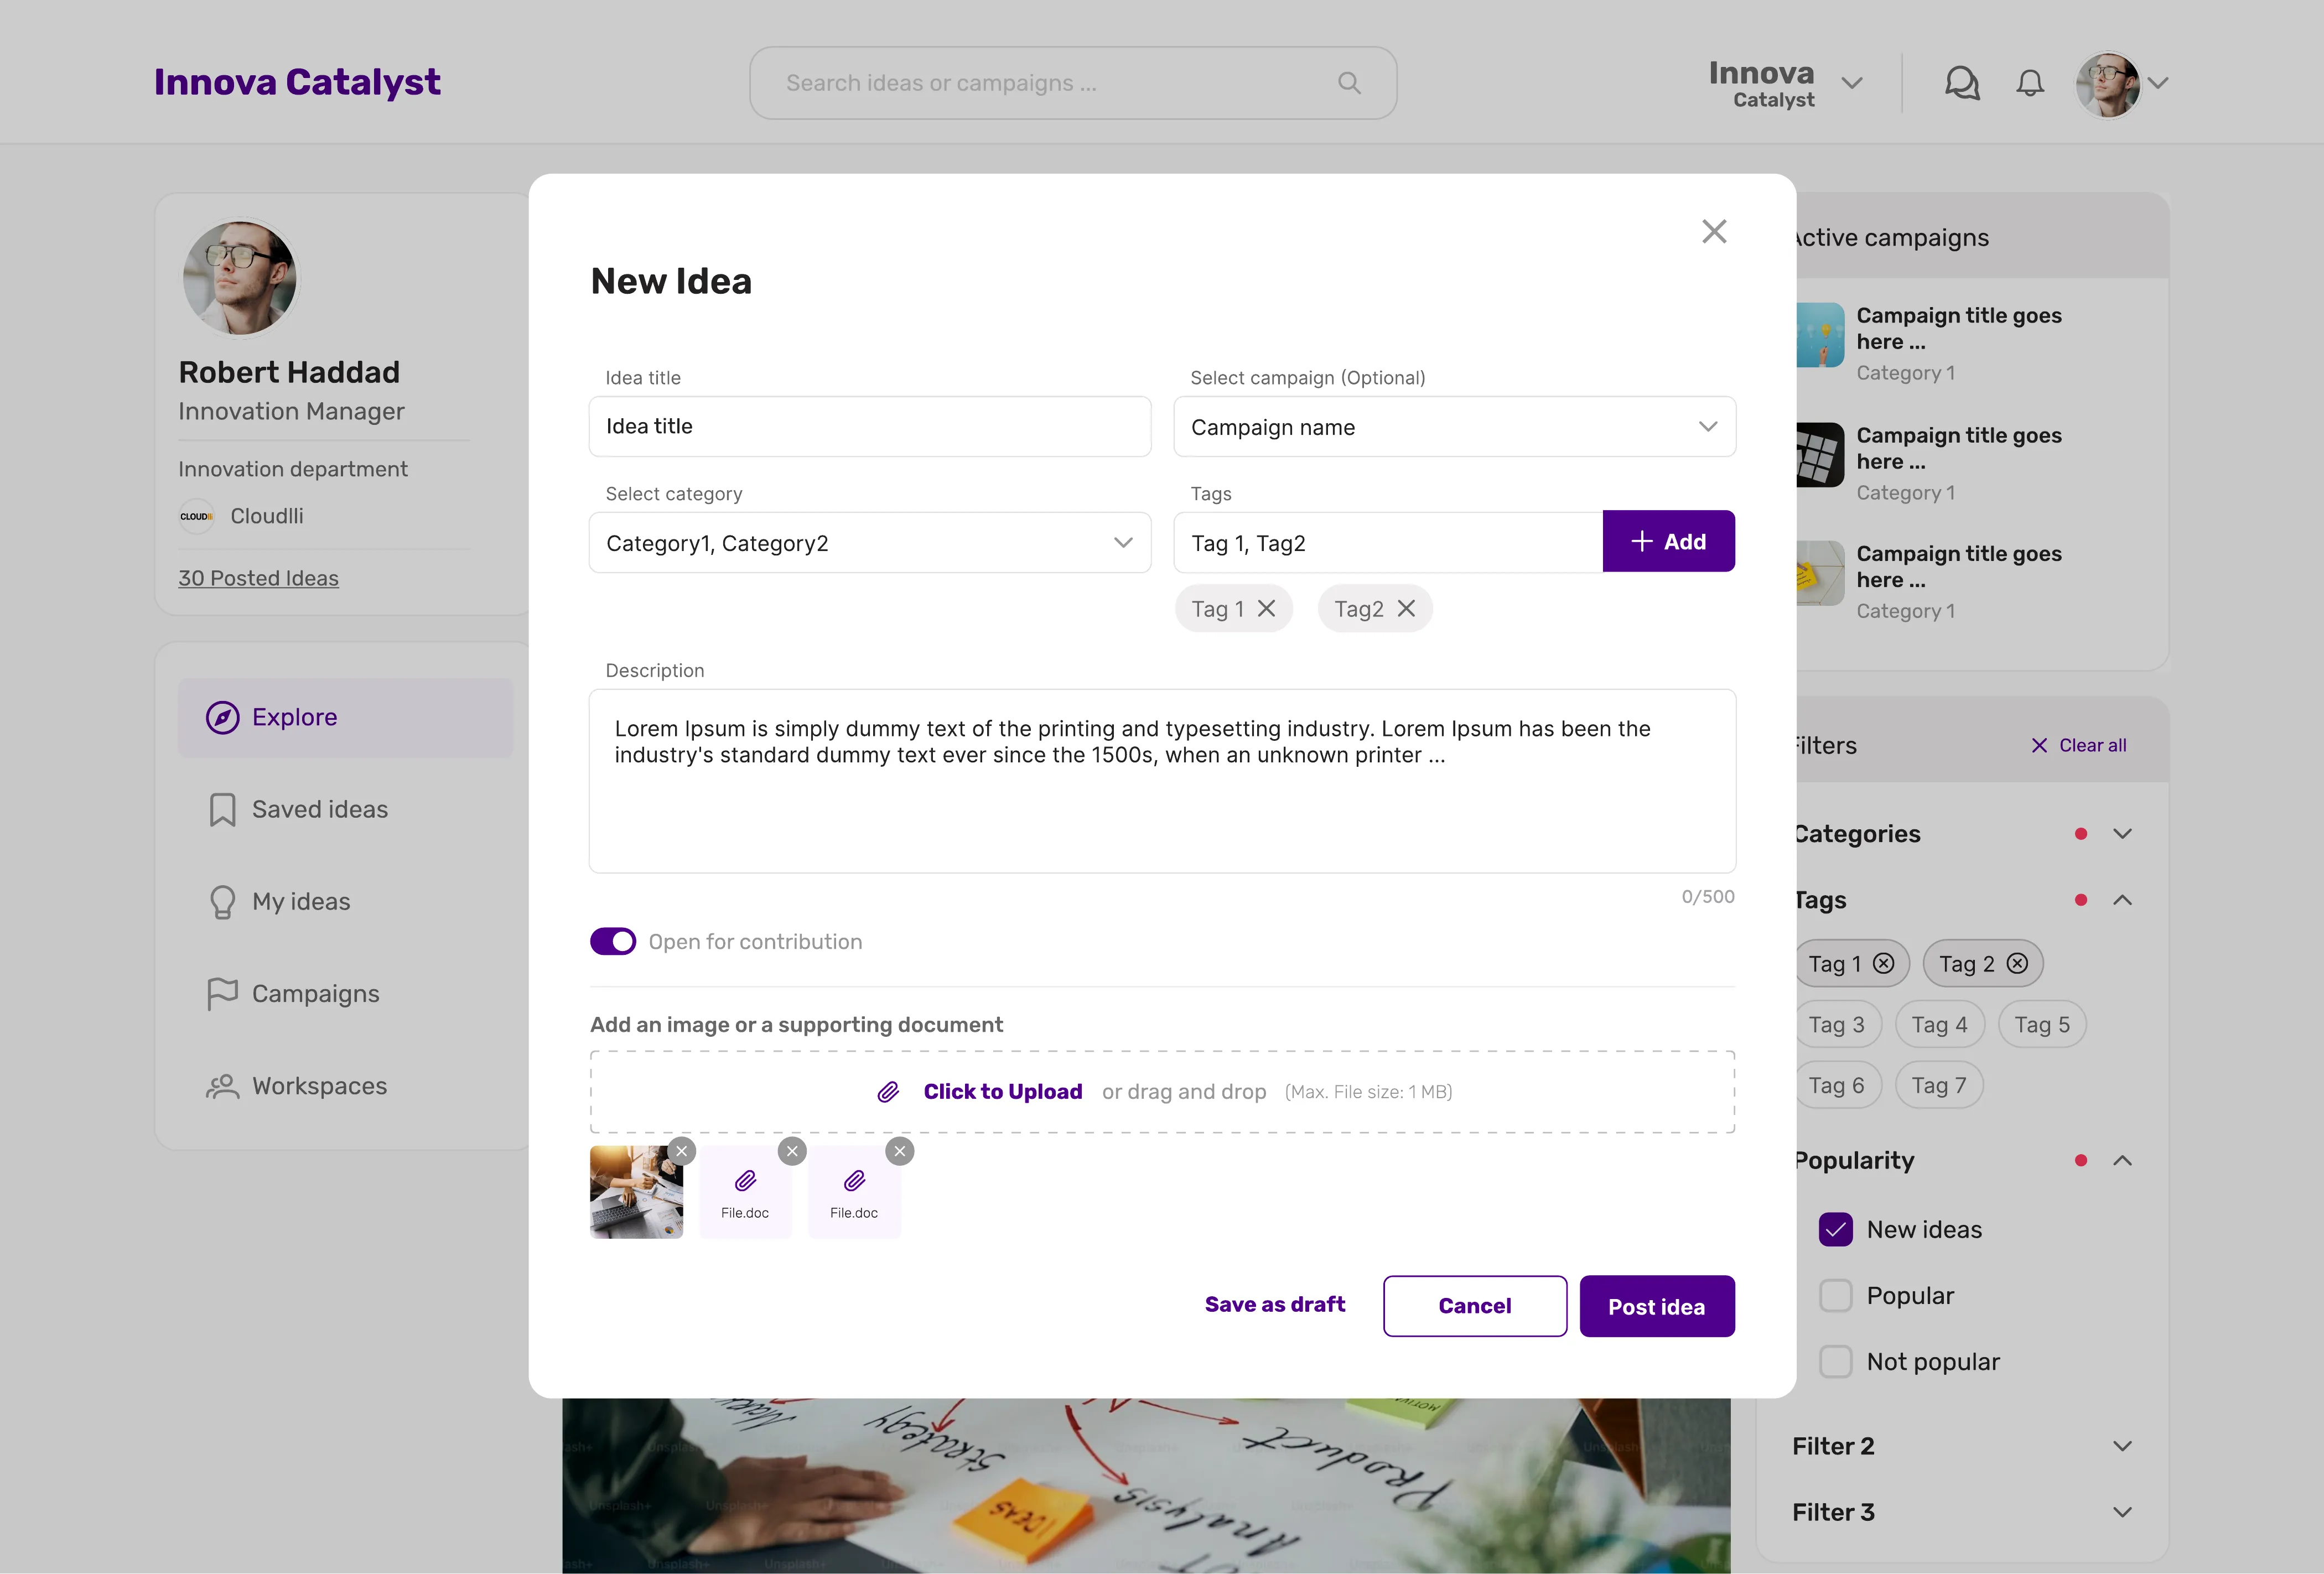The width and height of the screenshot is (2324, 1574).
Task: Remove the second File.doc attachment
Action: 900,1151
